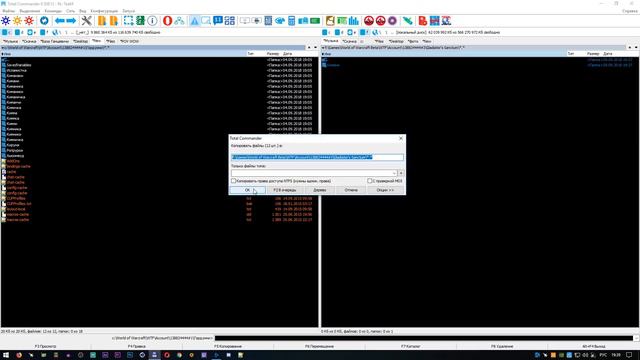Select the SavedVariables folder in left panel
The height and width of the screenshot is (360, 640).
tap(19, 65)
